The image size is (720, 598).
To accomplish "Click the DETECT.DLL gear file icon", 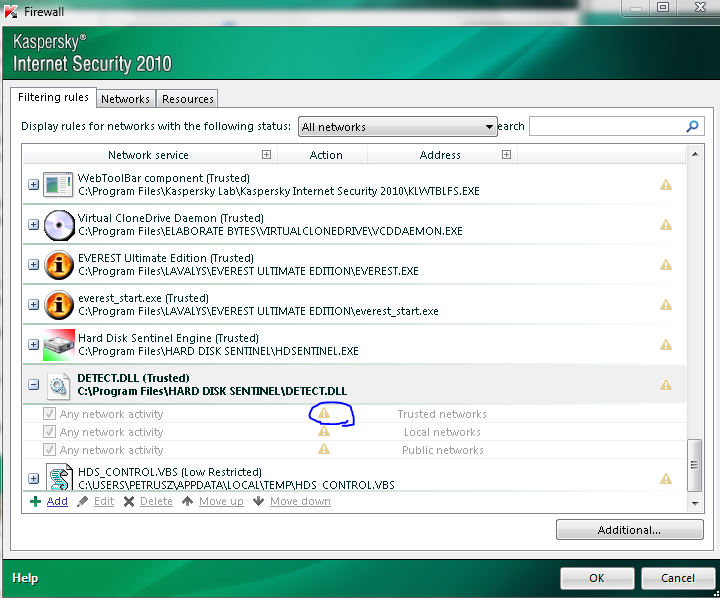I will (x=58, y=386).
